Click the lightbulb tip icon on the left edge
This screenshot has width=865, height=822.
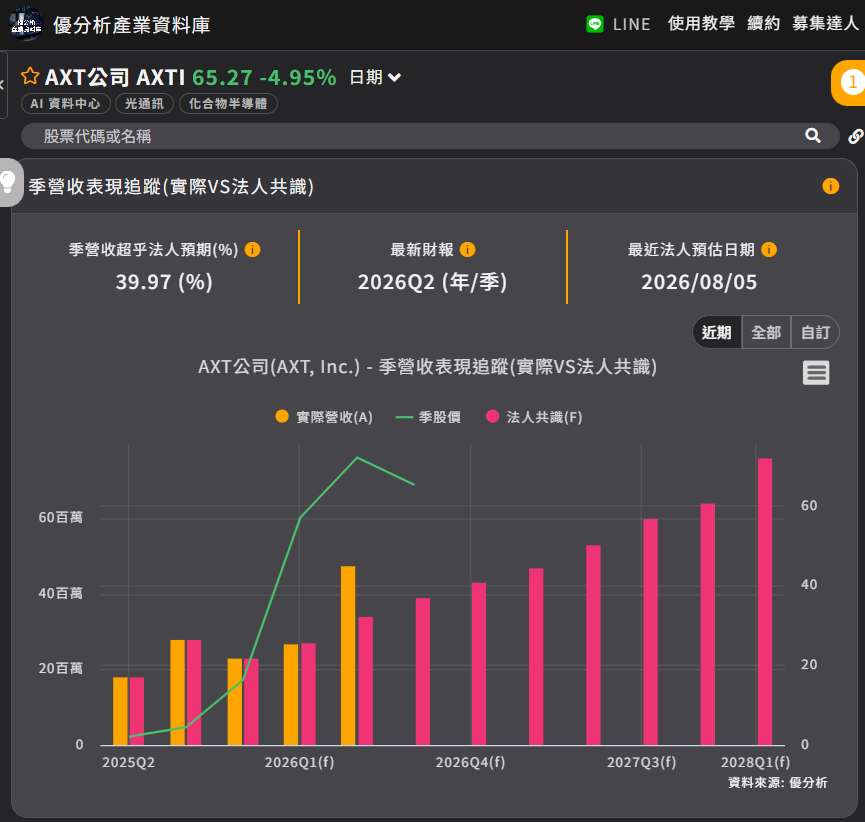click(x=9, y=182)
